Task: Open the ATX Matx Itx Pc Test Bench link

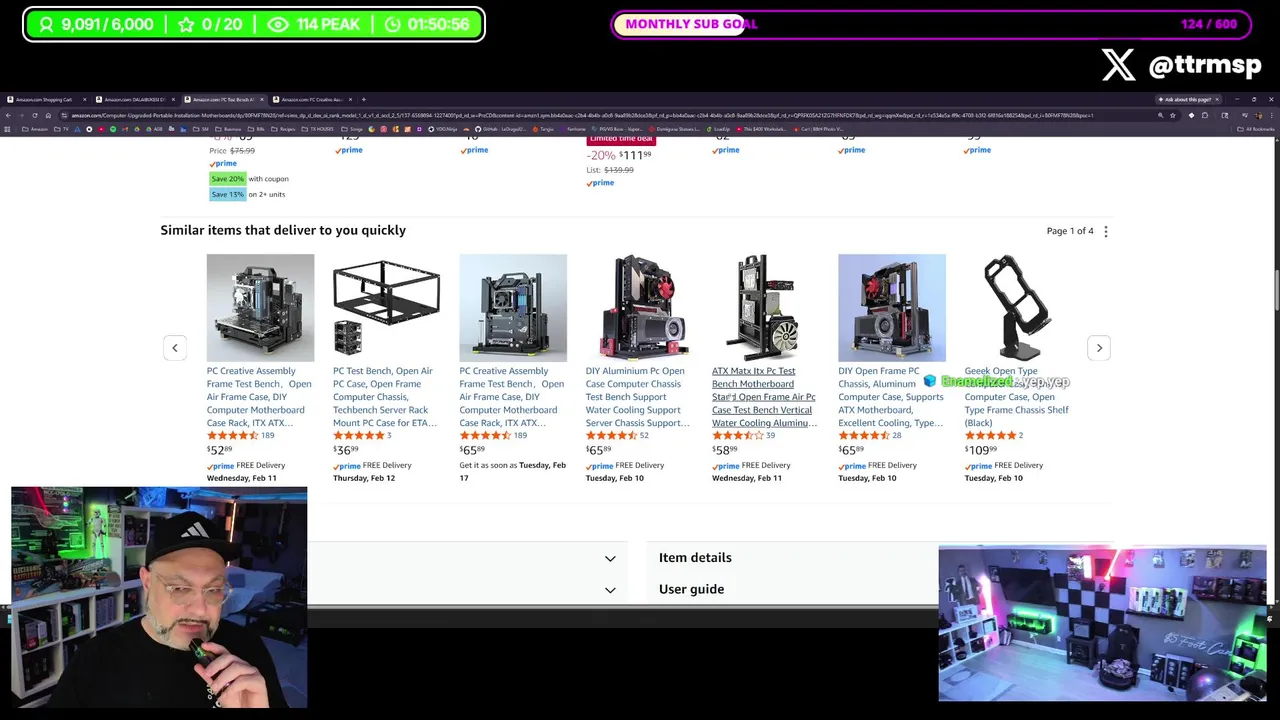Action: coord(764,397)
